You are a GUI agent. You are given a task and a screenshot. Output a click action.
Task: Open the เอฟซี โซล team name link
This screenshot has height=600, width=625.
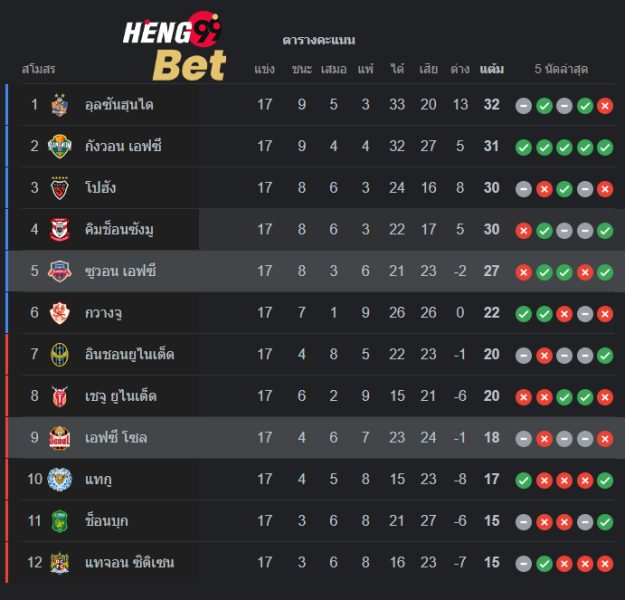[116, 438]
